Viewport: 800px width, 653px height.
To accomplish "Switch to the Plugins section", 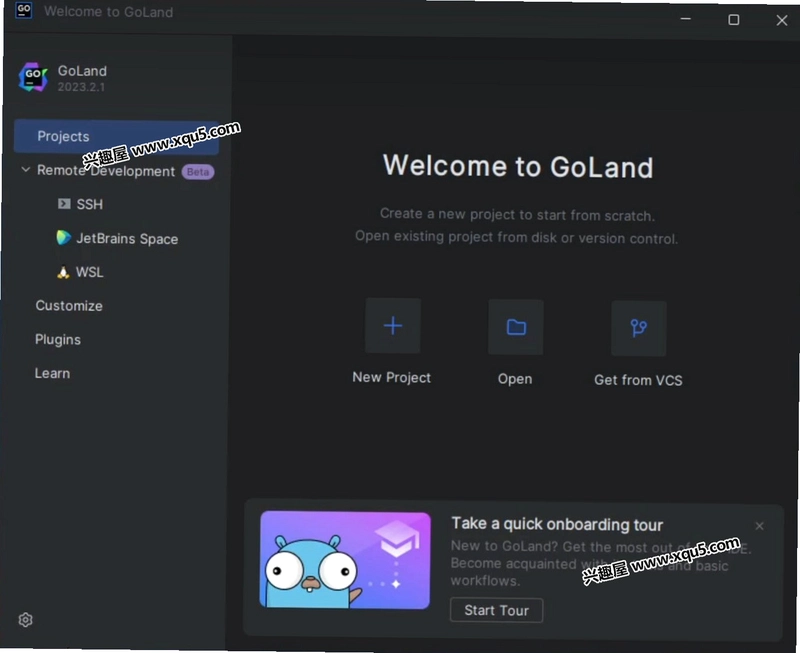I will click(x=58, y=340).
